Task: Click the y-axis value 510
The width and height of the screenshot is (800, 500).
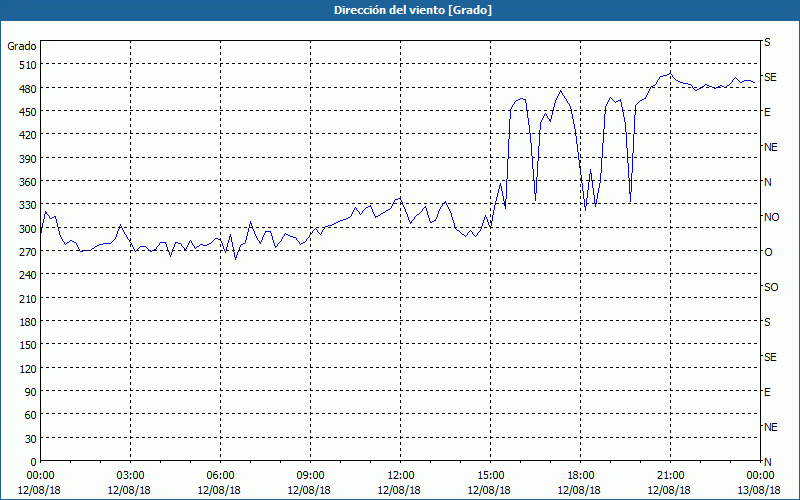Action: (x=29, y=65)
